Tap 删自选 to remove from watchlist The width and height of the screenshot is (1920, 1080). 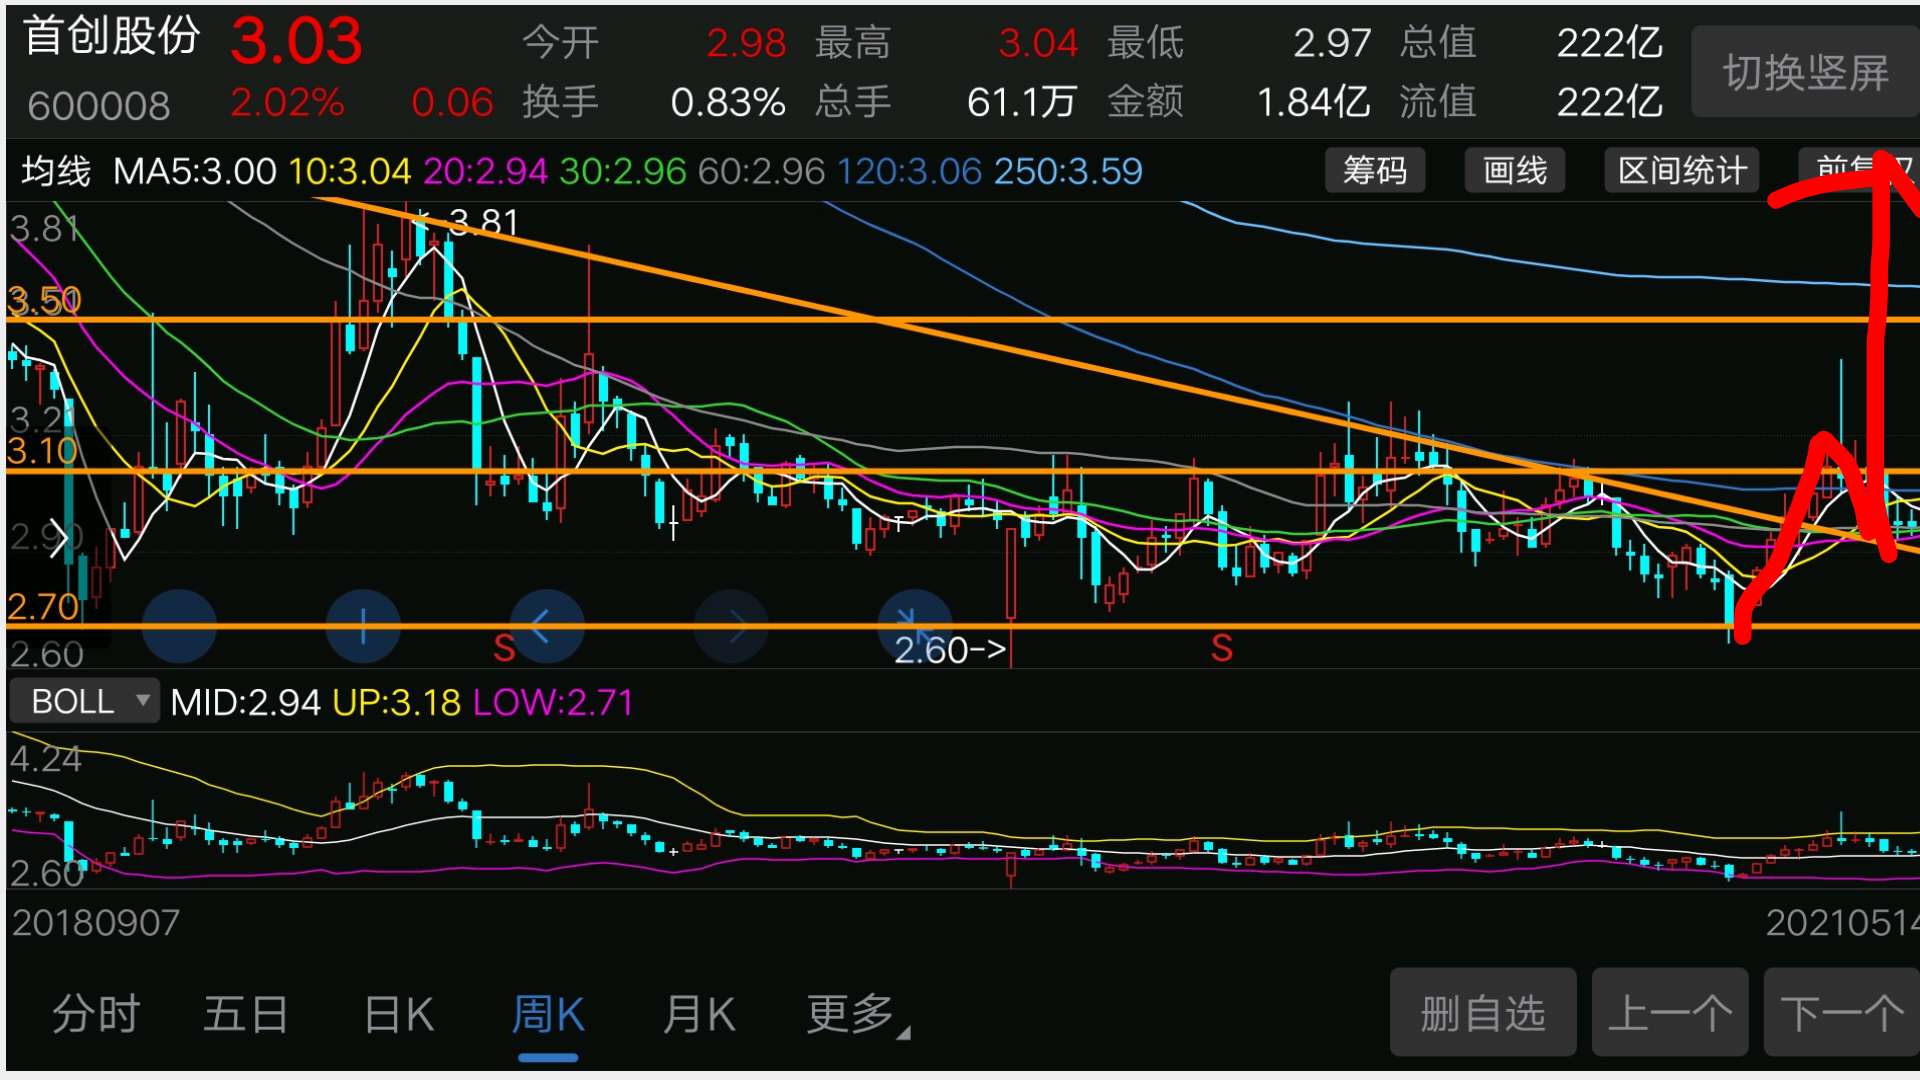[x=1483, y=1013]
